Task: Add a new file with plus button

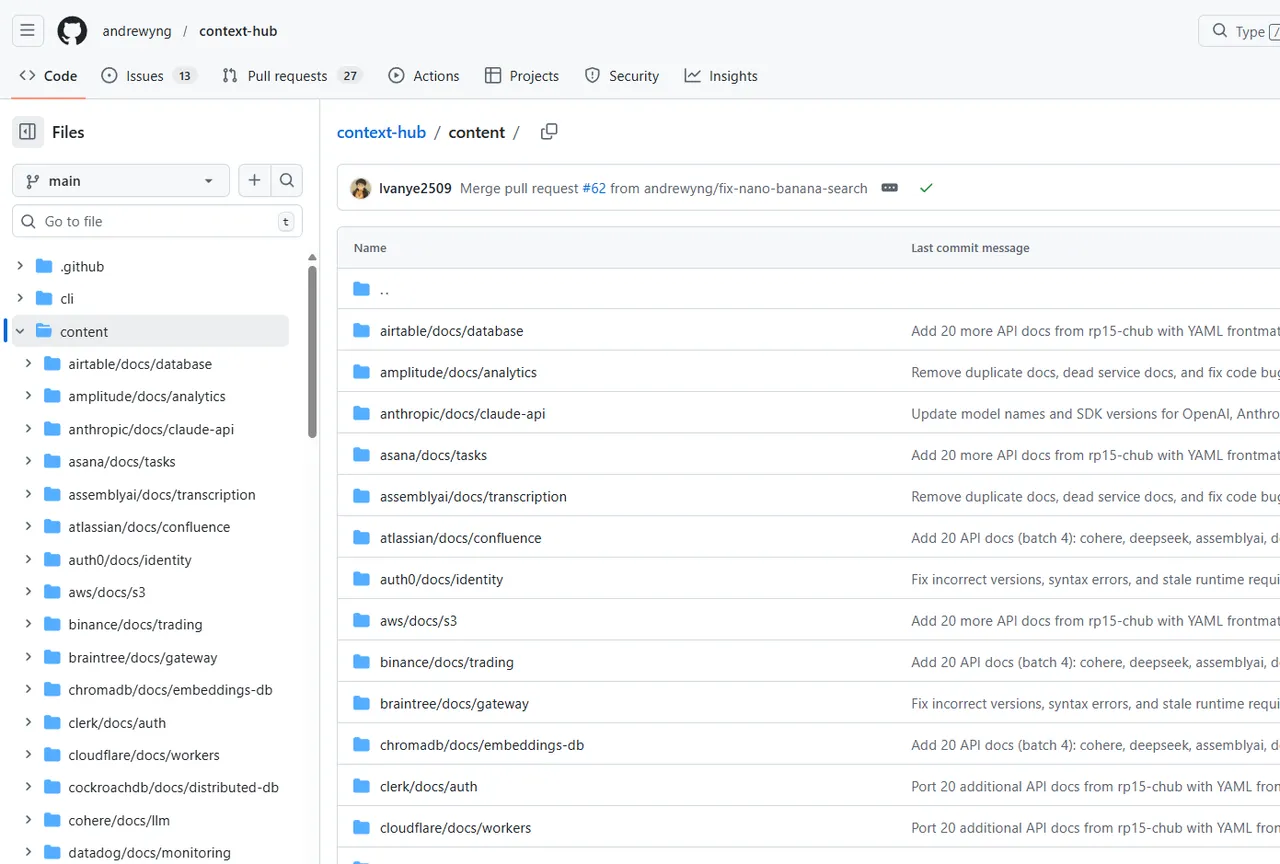Action: 254,181
